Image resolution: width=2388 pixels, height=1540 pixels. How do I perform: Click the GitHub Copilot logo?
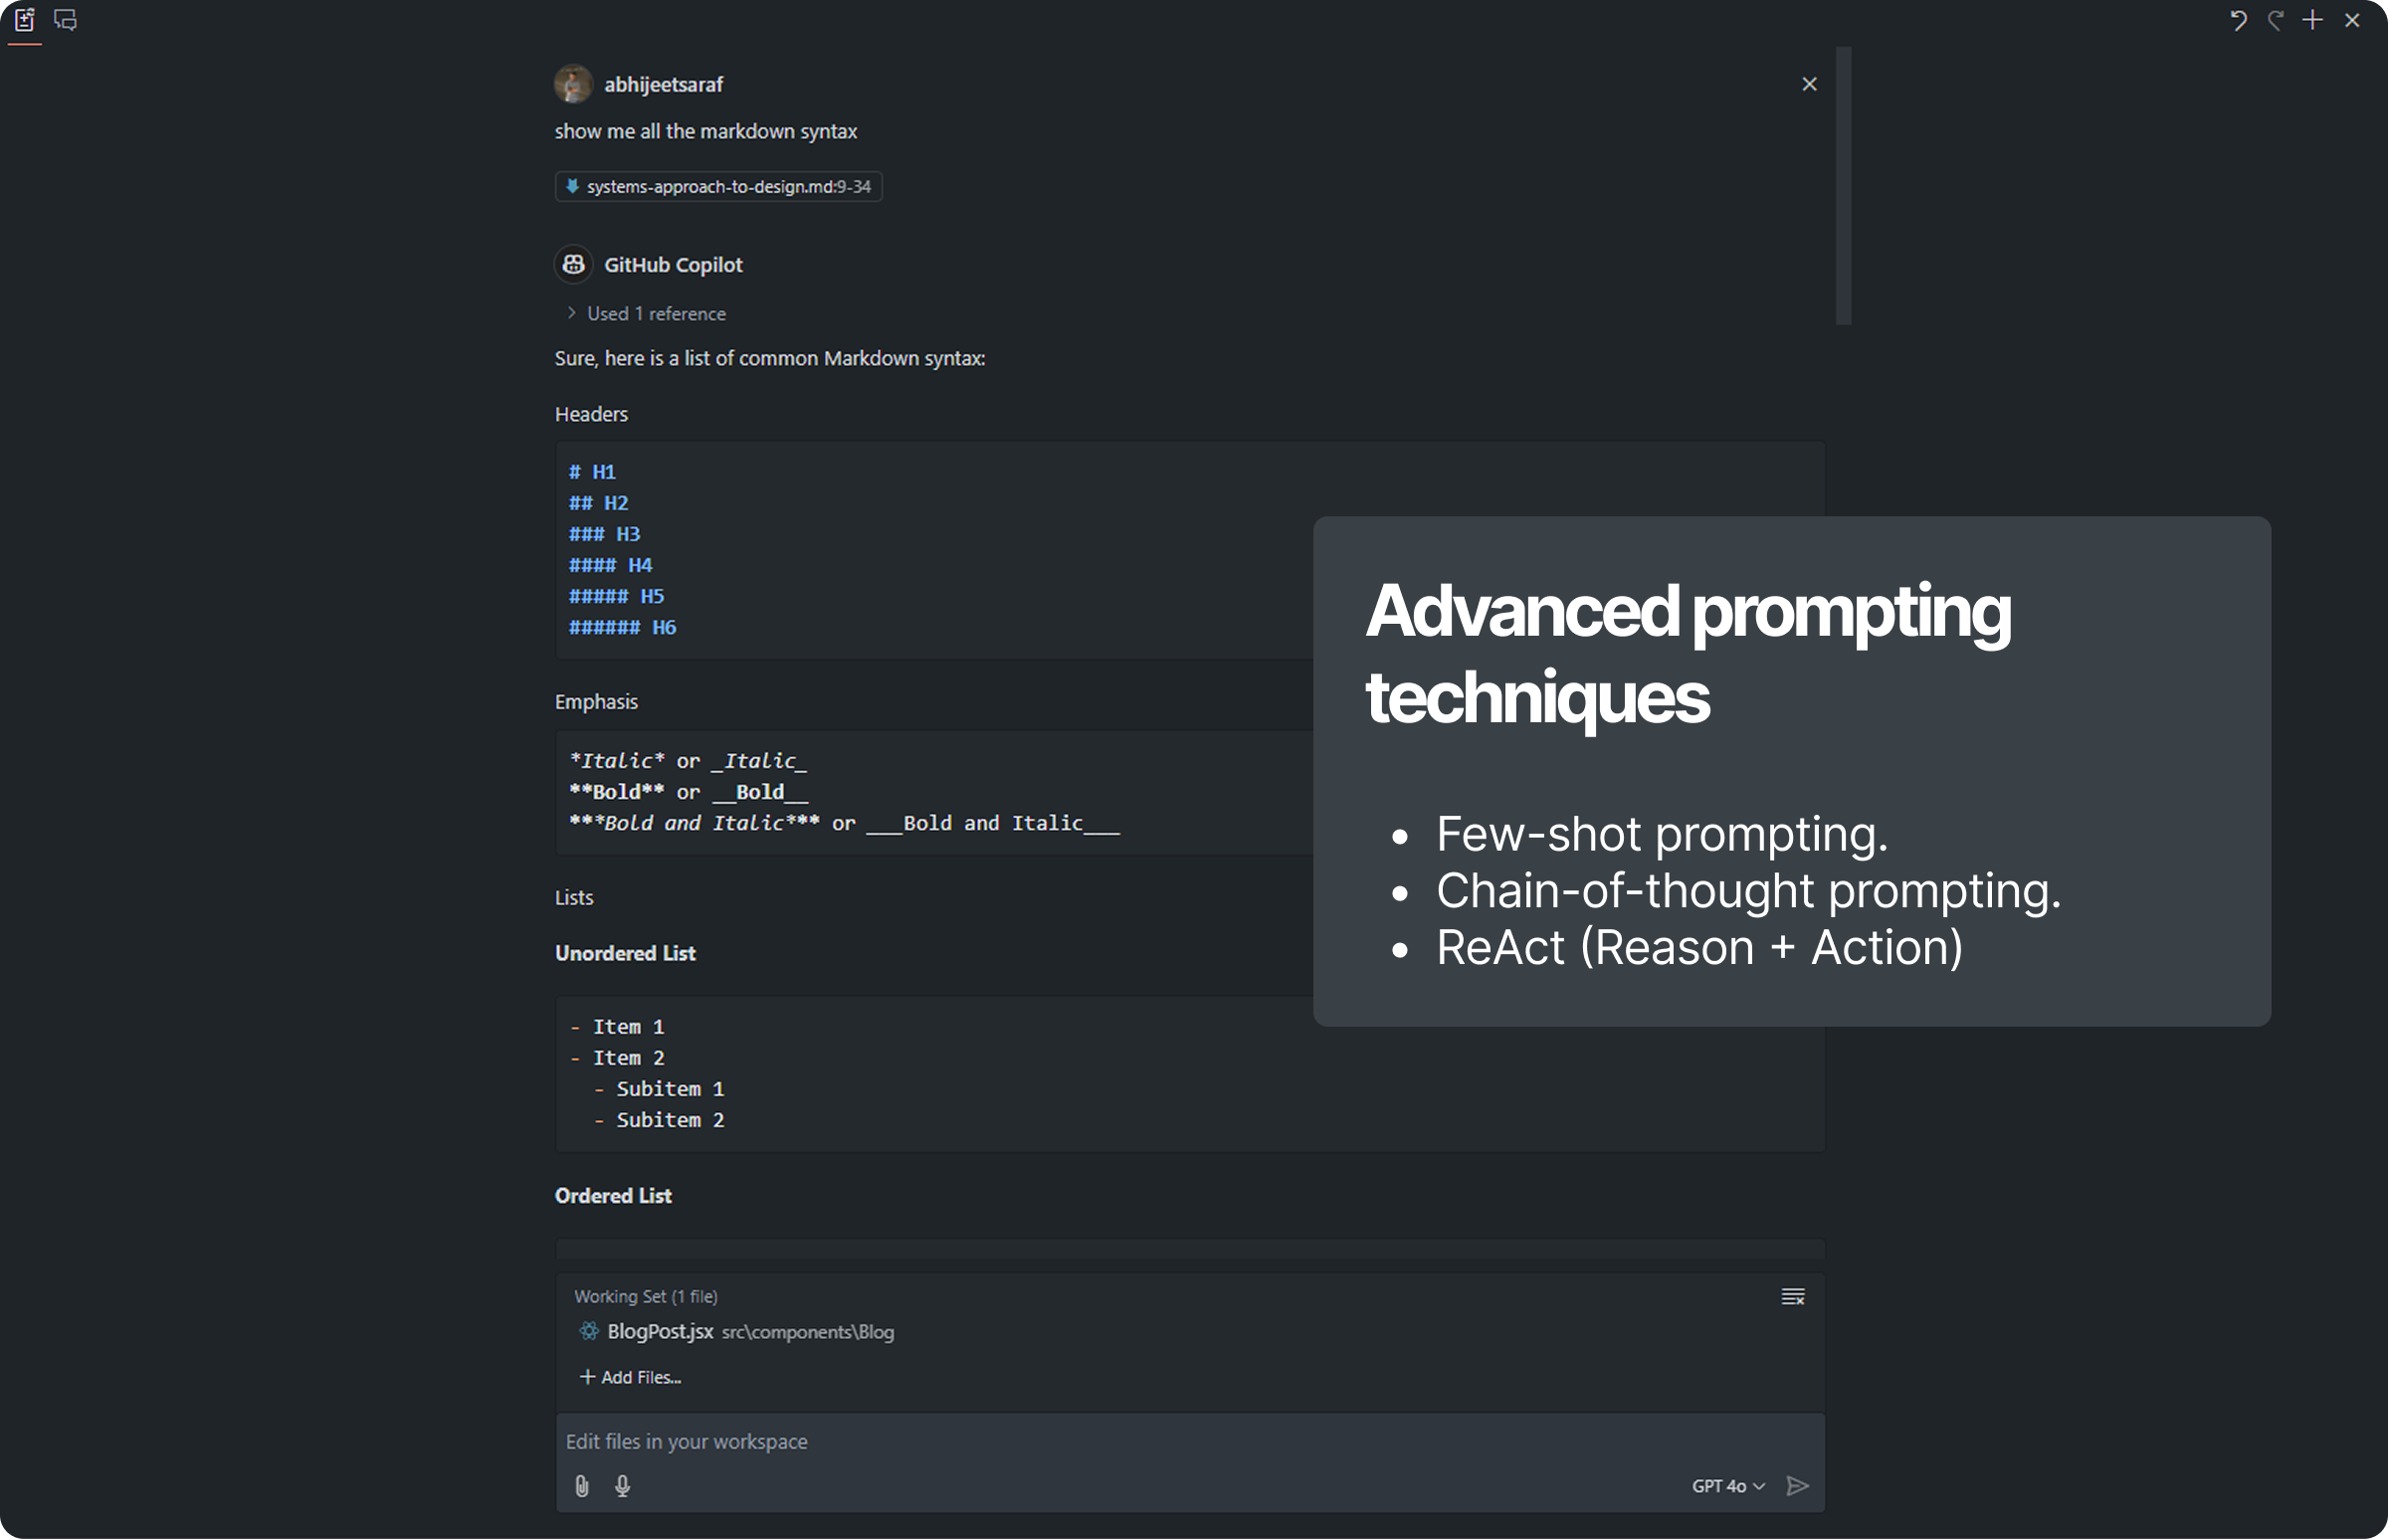coord(574,264)
